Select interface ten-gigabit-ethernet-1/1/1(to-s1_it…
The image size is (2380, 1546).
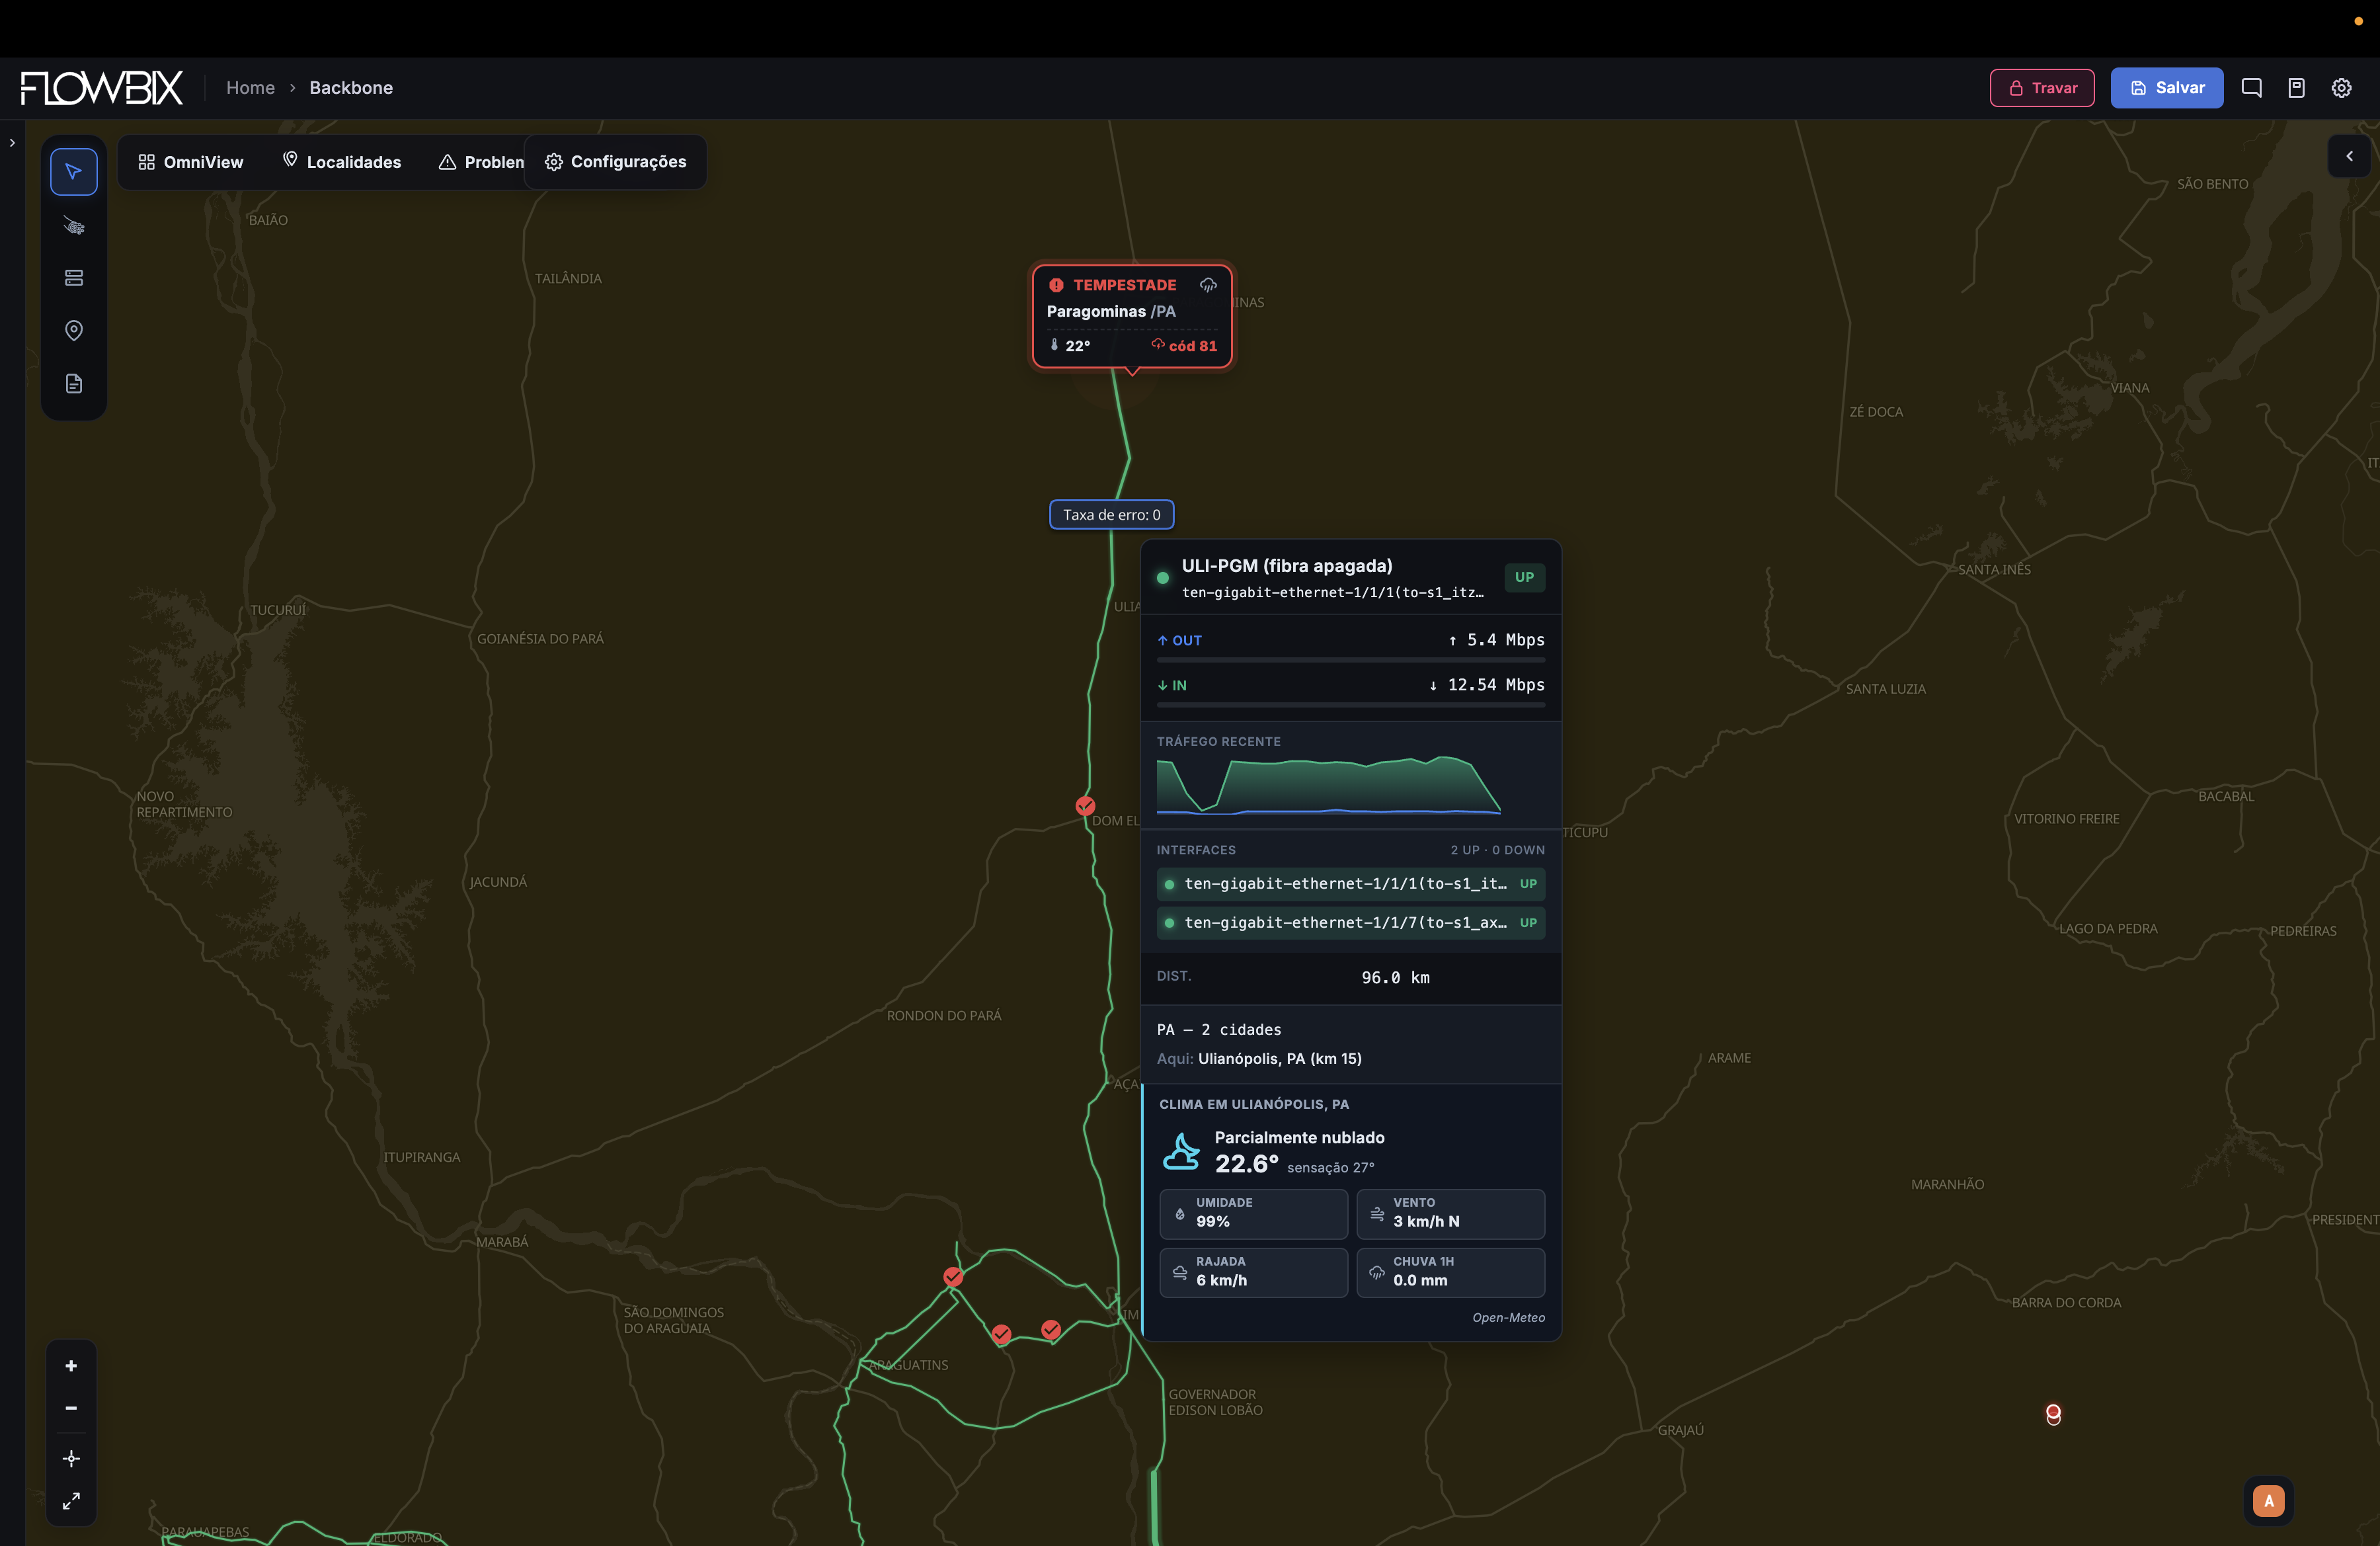pyautogui.click(x=1350, y=884)
